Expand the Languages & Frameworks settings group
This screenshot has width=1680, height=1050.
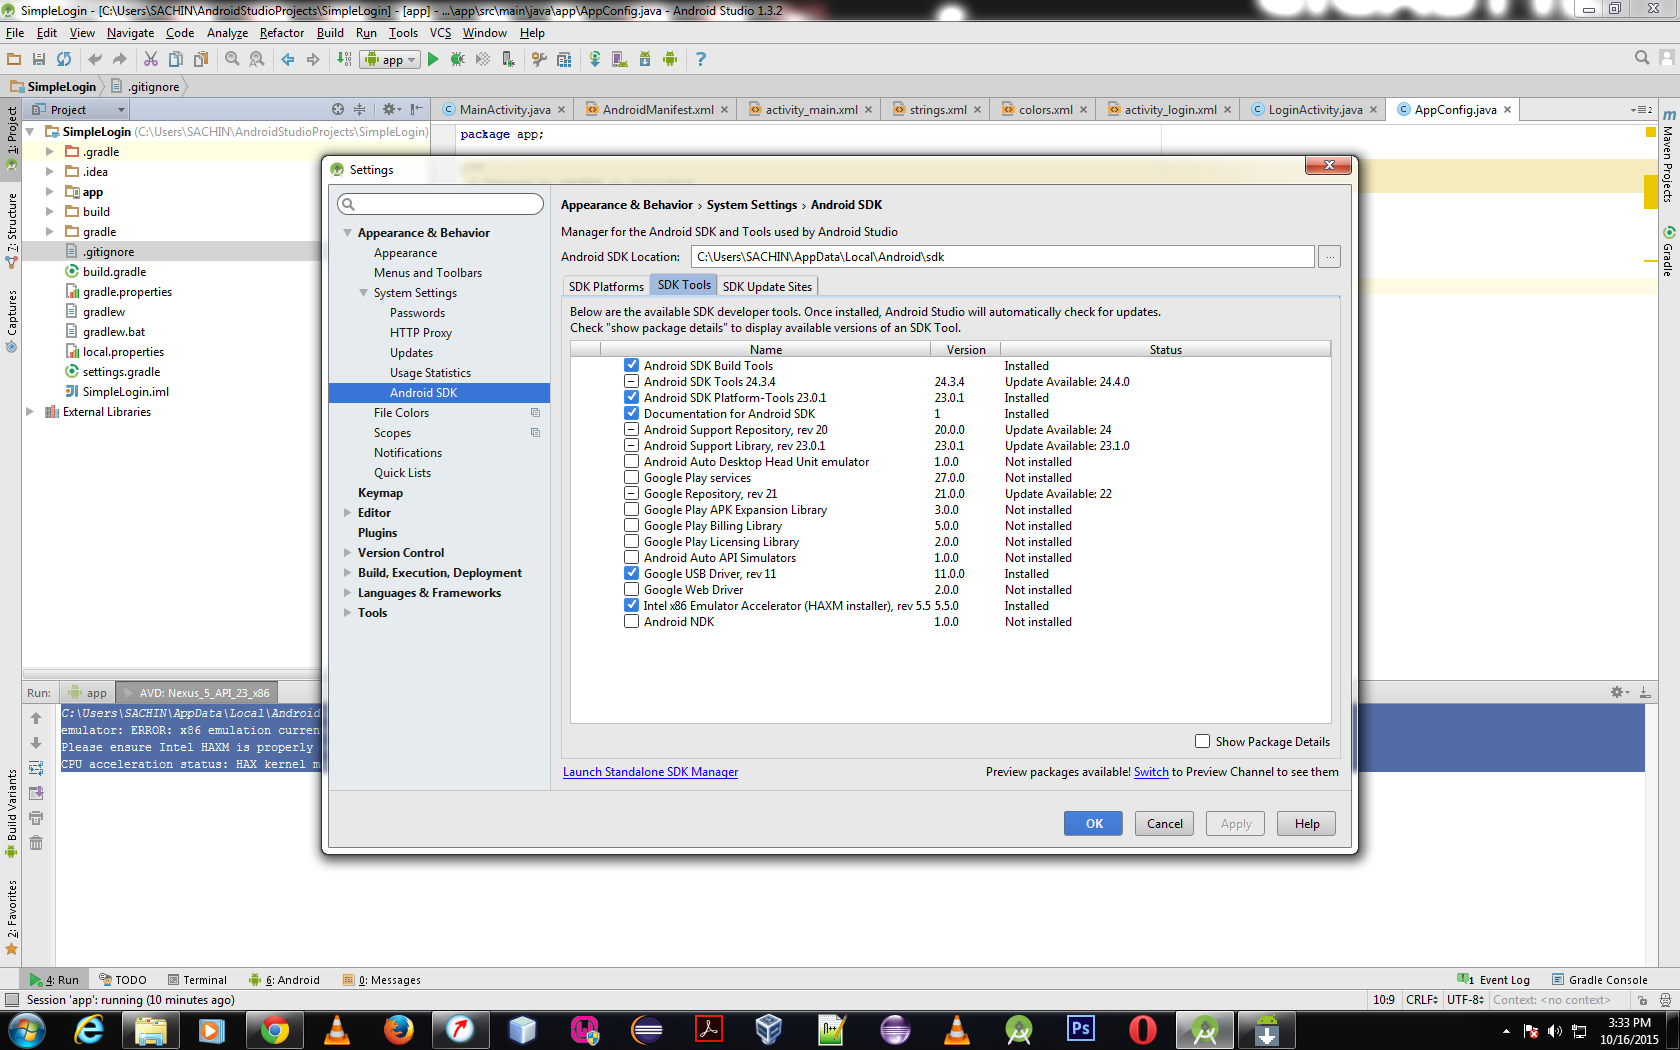(x=348, y=593)
